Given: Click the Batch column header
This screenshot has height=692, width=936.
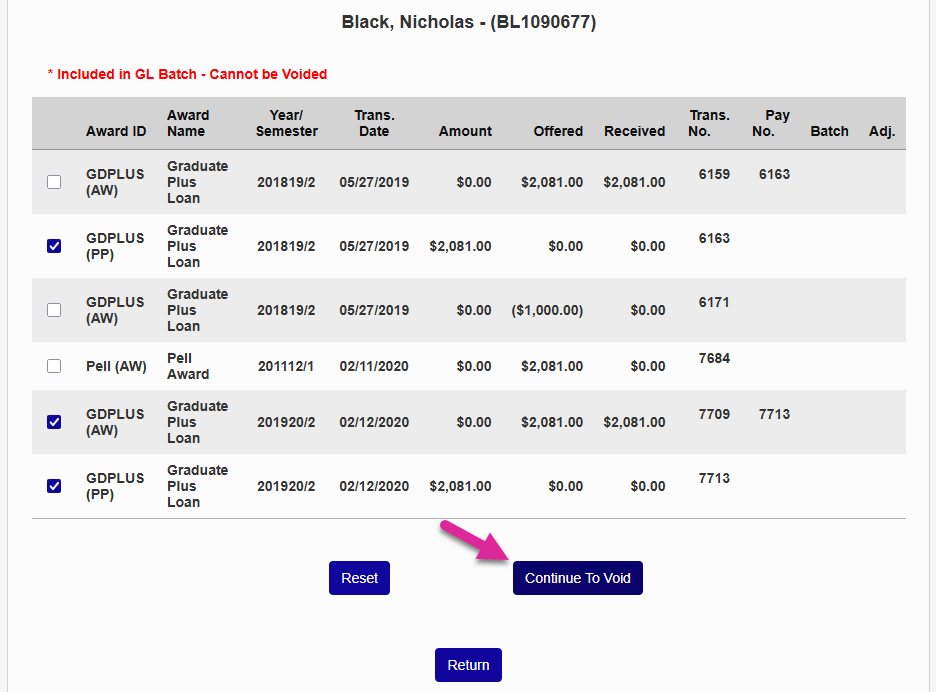Looking at the screenshot, I should coord(829,131).
